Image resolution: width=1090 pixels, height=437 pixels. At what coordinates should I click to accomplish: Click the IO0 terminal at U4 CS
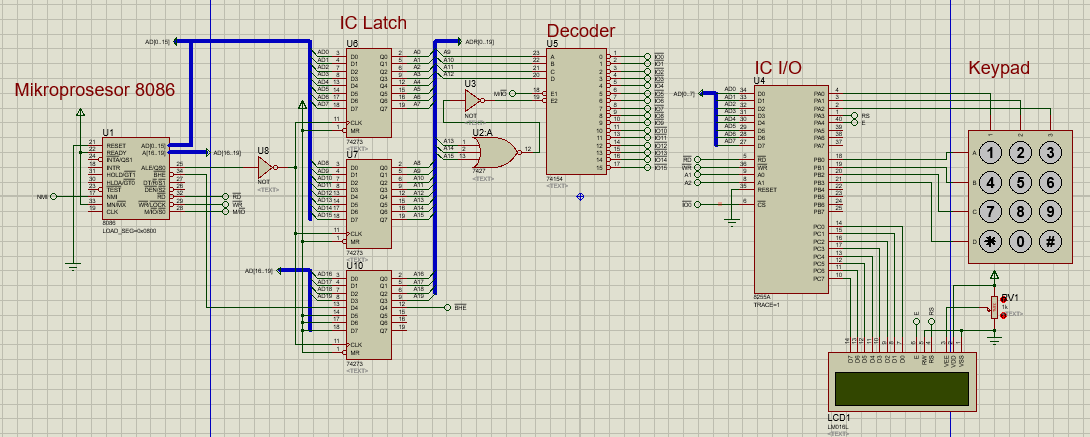698,204
